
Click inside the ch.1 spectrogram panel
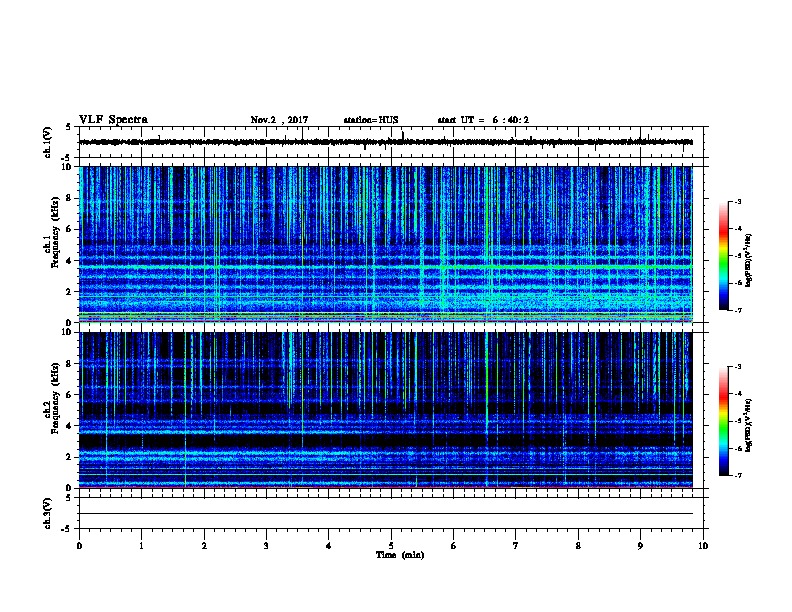click(x=386, y=244)
